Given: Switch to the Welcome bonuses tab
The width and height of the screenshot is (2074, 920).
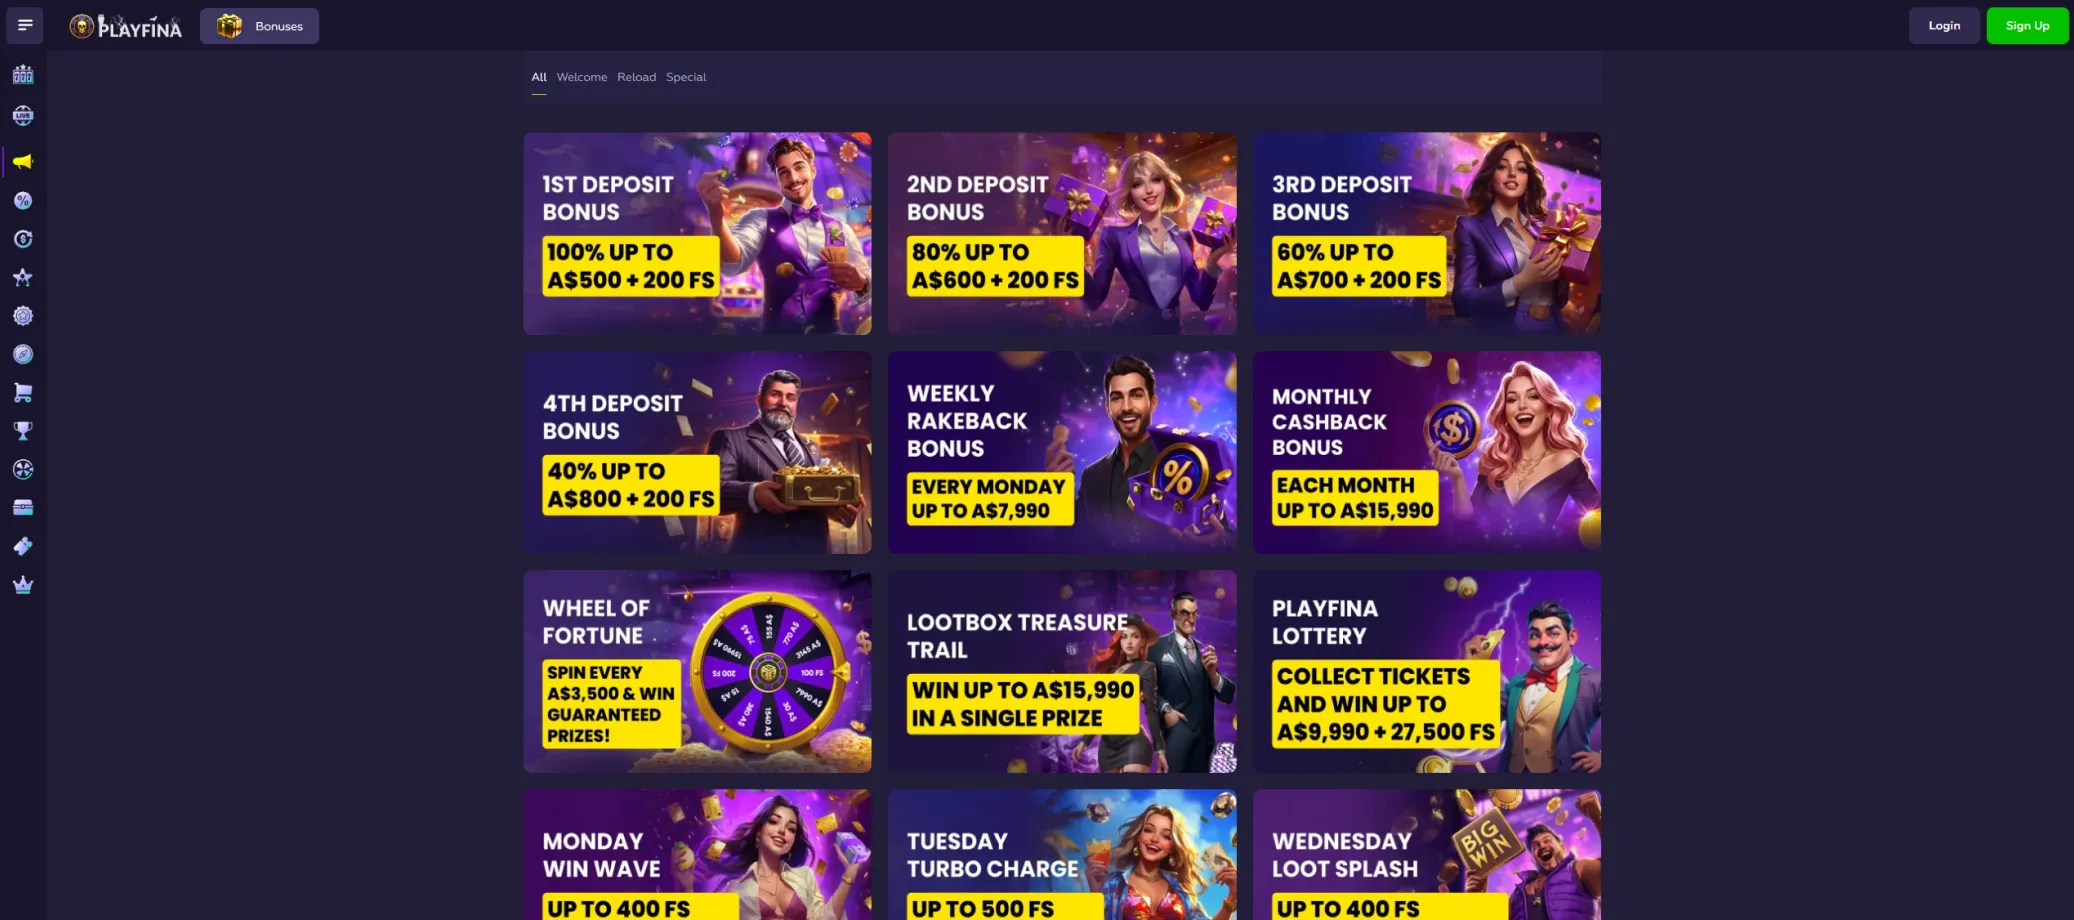Looking at the screenshot, I should [582, 77].
